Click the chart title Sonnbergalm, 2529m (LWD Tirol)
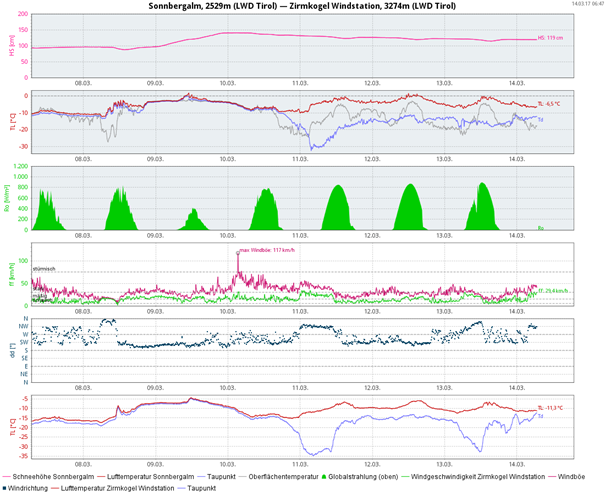The height and width of the screenshot is (495, 605). pyautogui.click(x=213, y=6)
